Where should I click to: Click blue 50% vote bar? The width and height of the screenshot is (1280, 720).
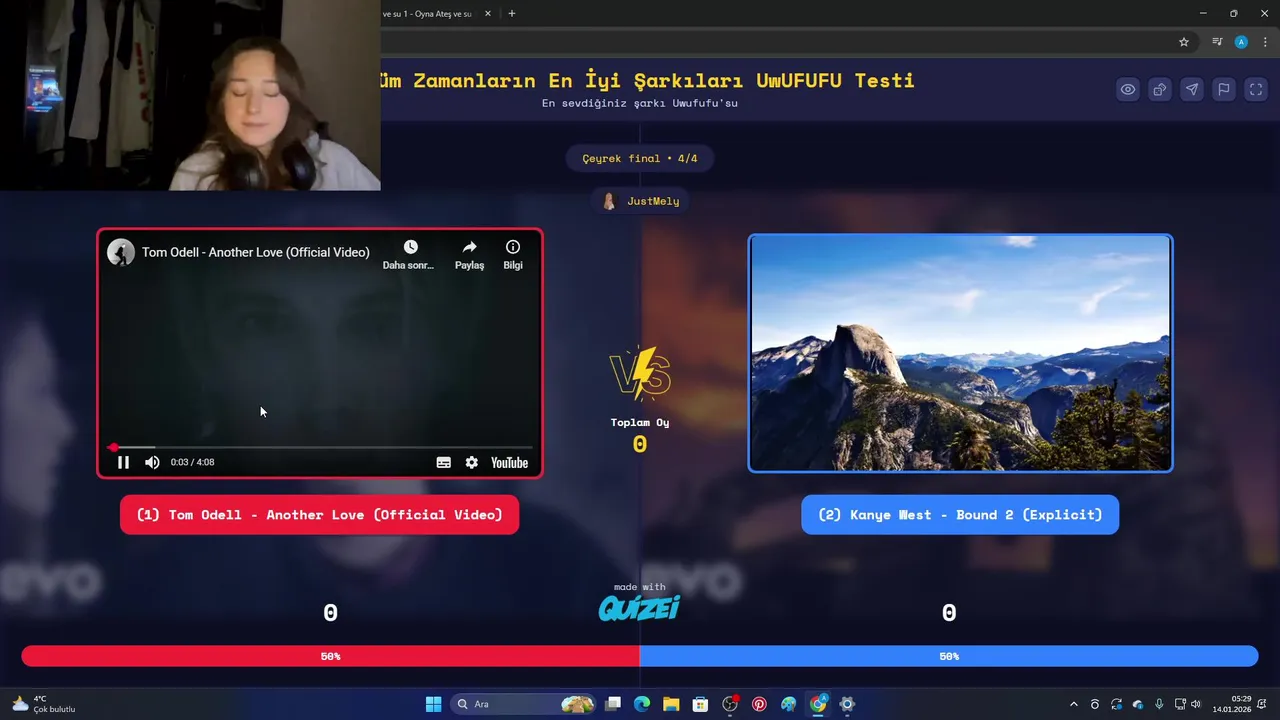click(x=949, y=656)
